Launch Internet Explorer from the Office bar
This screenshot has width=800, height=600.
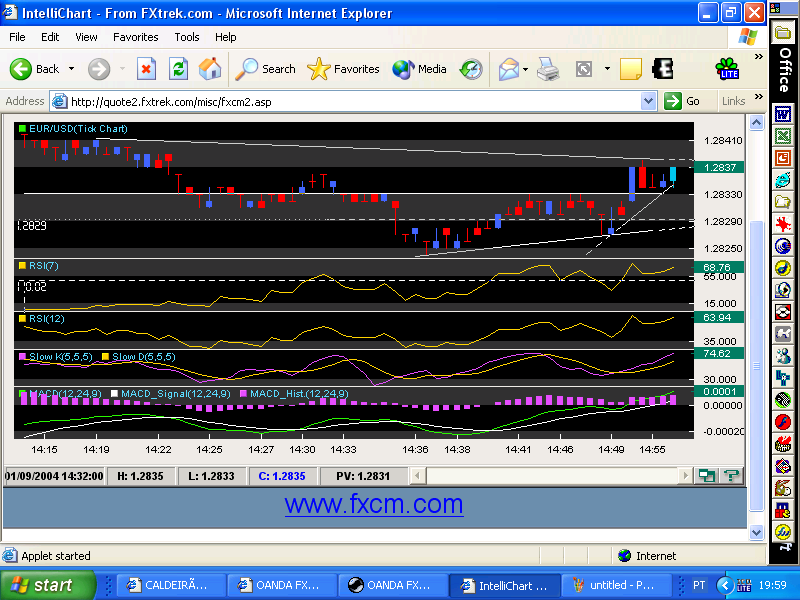point(783,180)
